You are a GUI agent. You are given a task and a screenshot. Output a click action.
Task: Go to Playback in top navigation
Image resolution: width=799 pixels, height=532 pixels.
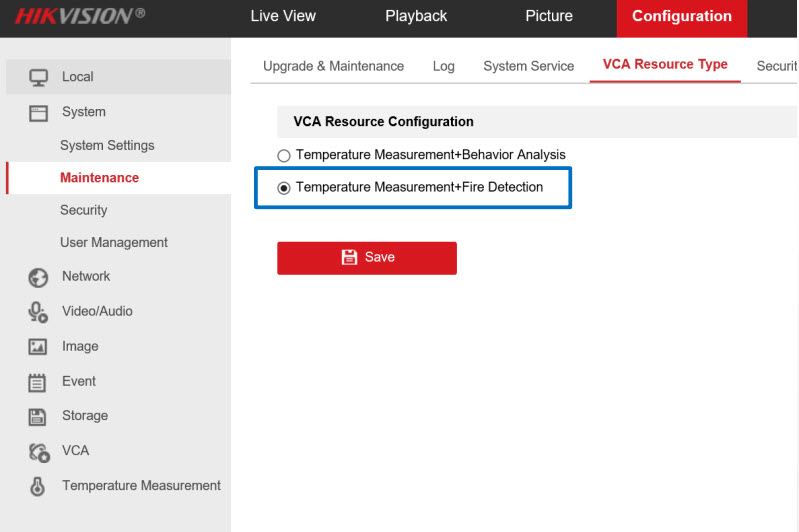click(416, 16)
